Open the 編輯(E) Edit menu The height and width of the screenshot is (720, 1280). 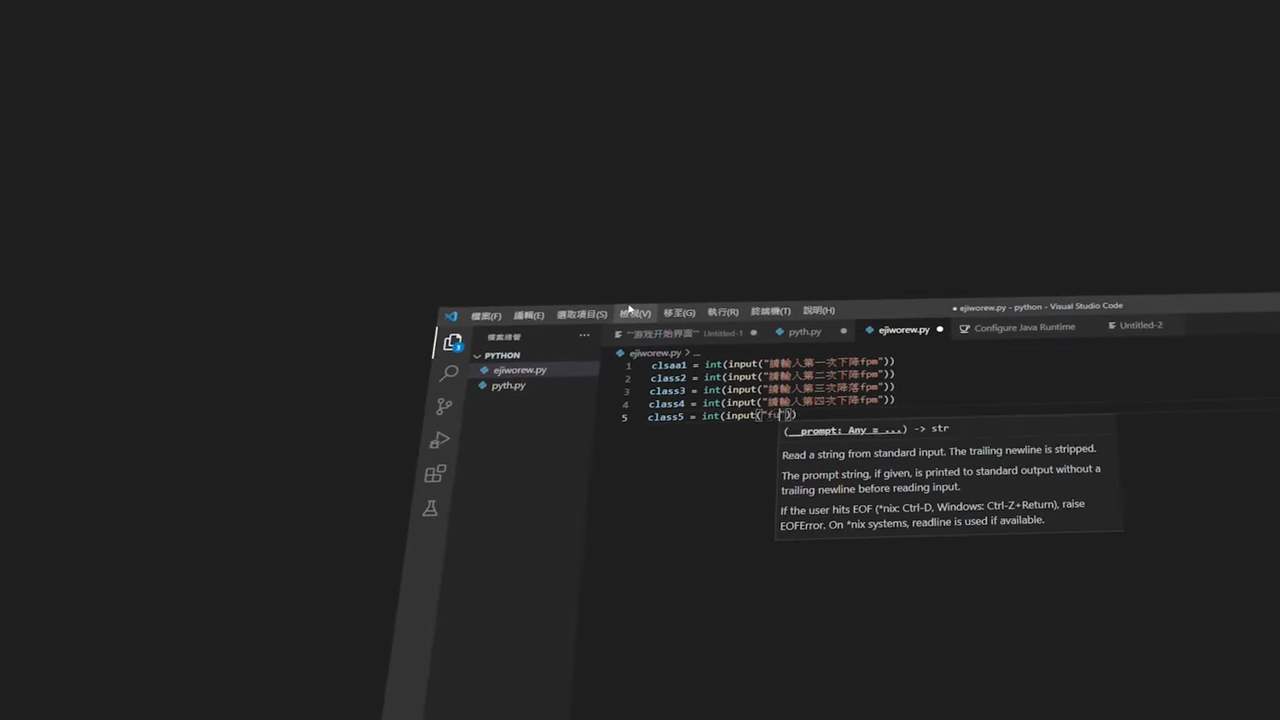coord(529,315)
